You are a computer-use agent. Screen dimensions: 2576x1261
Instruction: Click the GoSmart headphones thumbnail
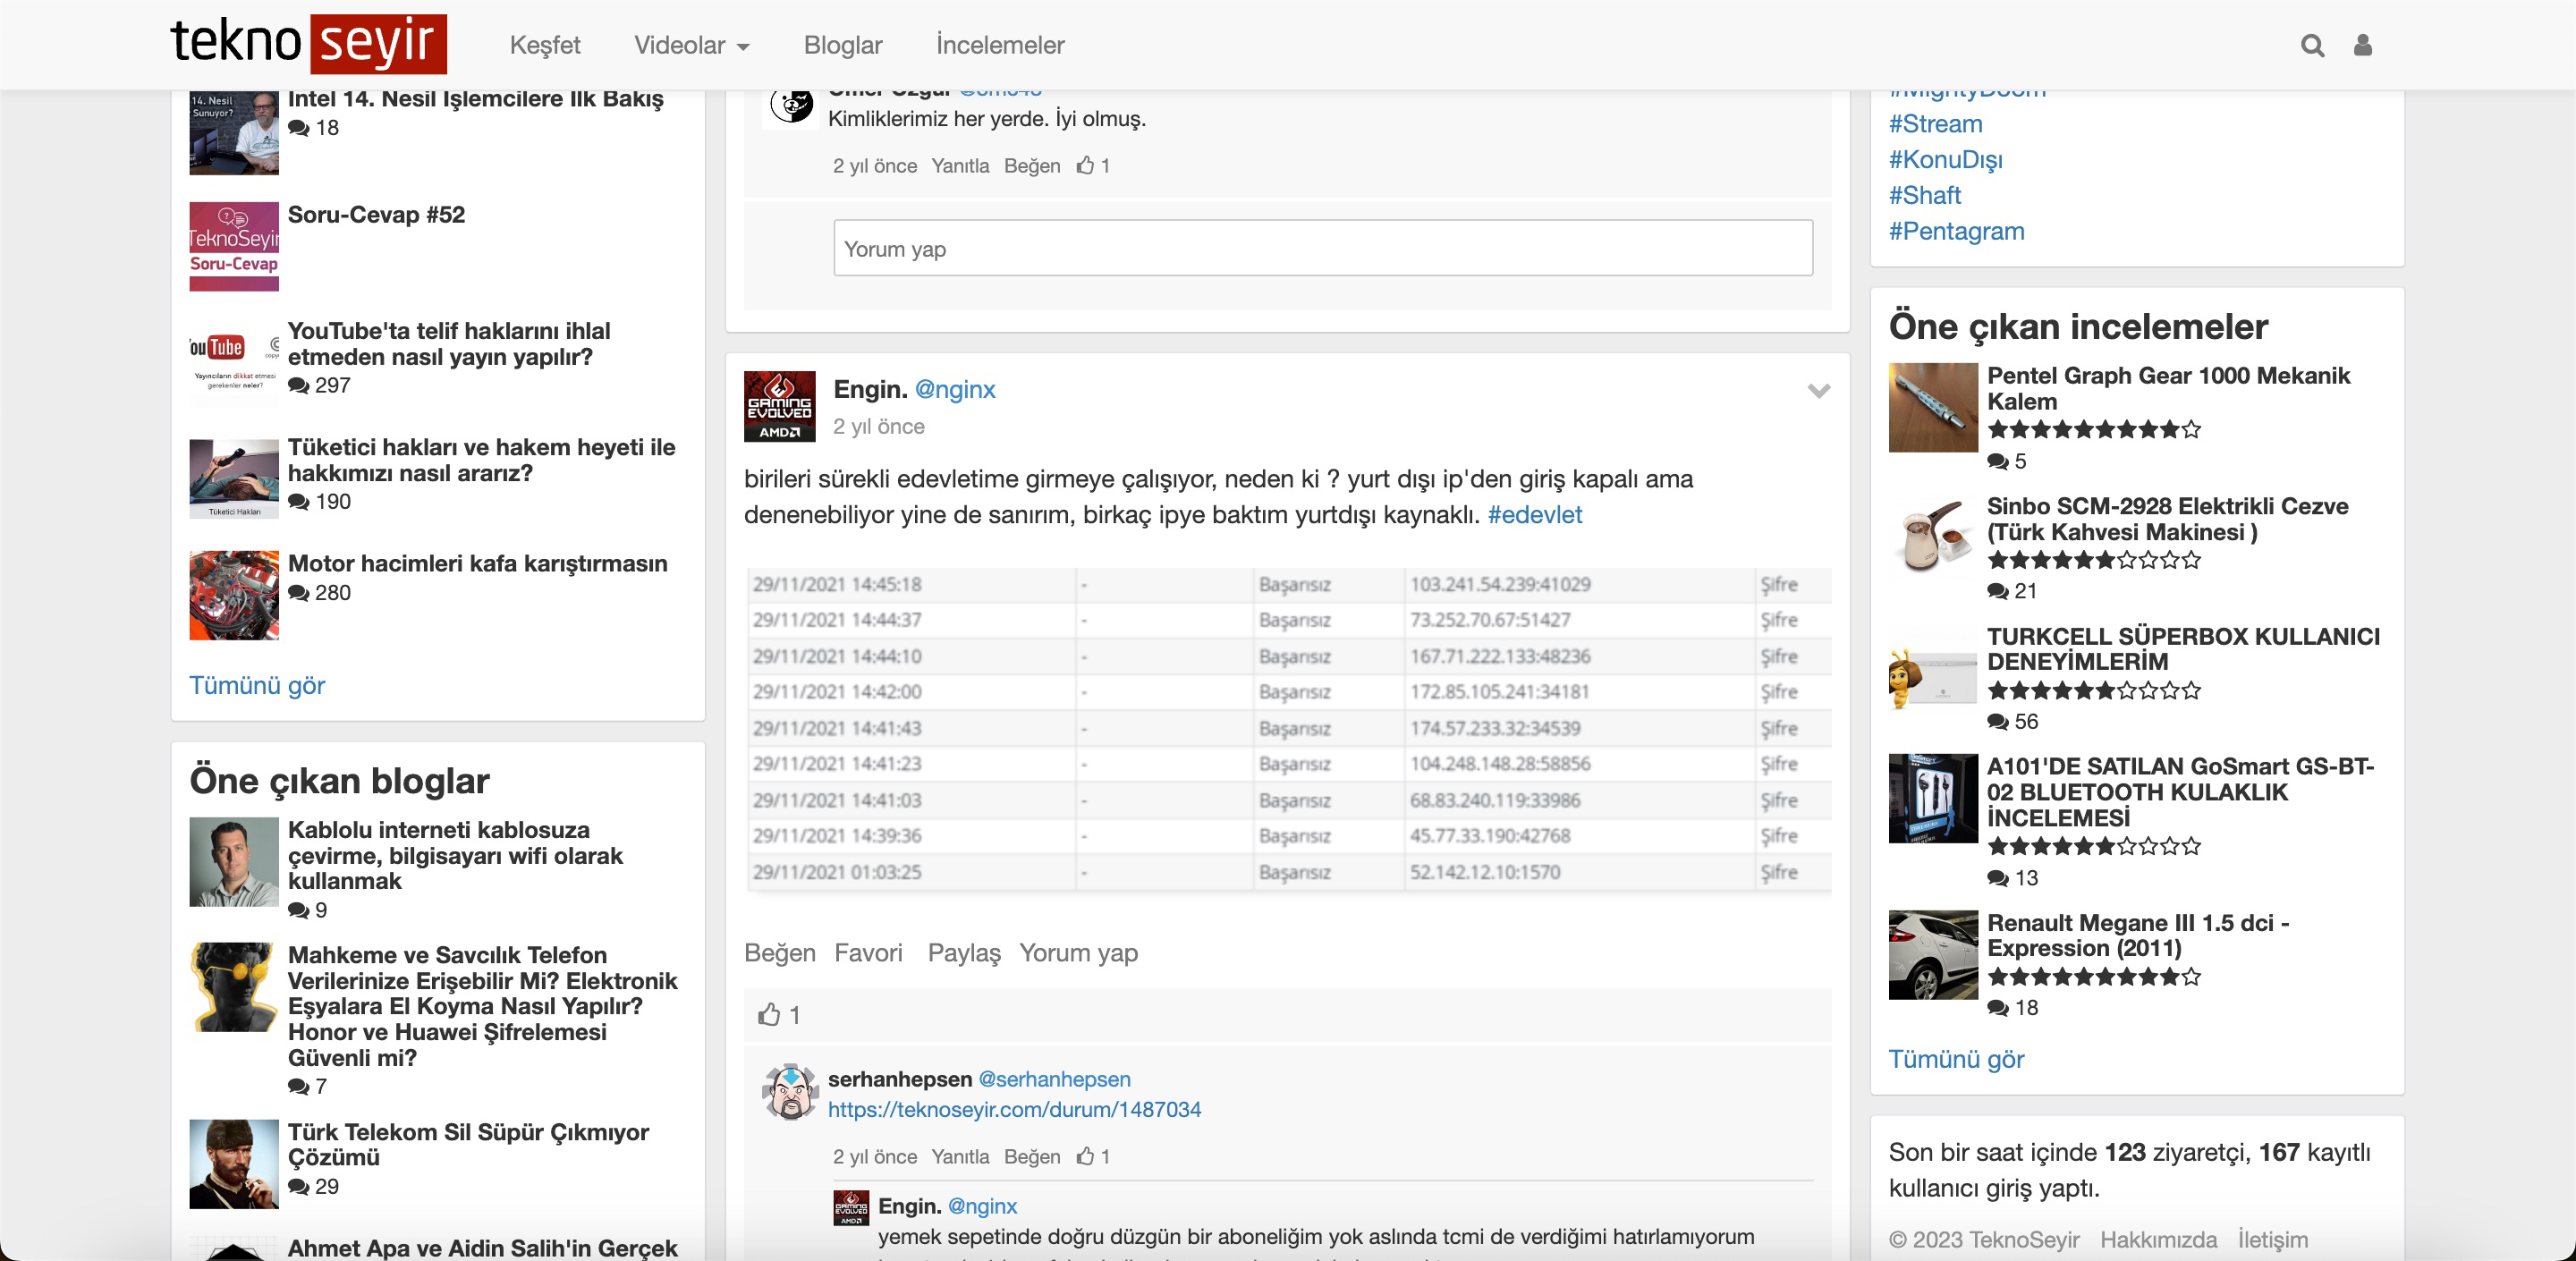click(x=1933, y=798)
